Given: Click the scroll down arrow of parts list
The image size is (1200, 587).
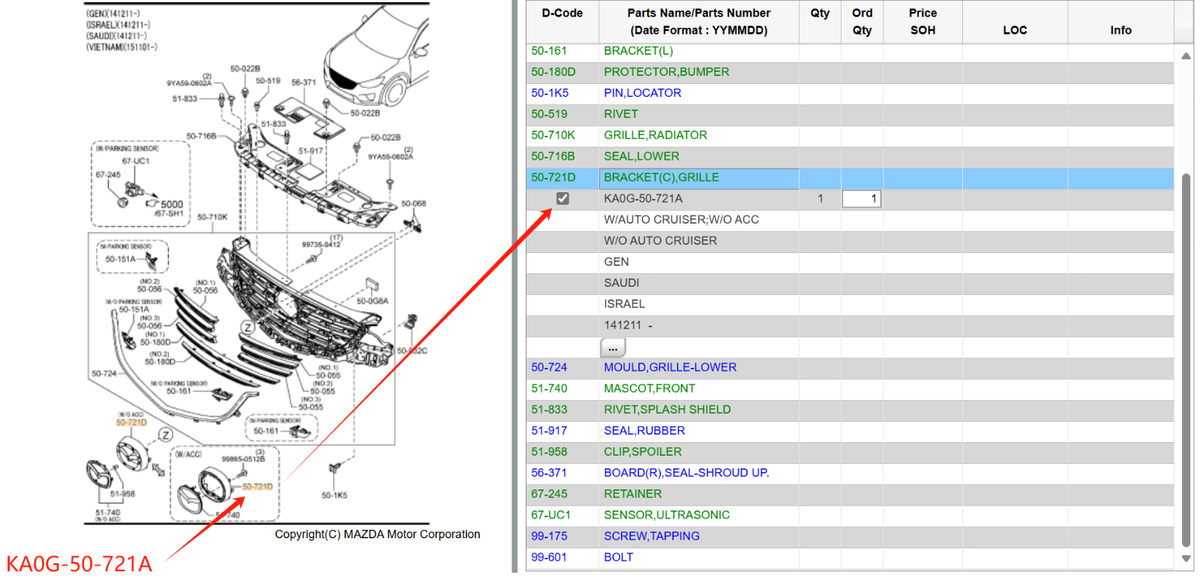Looking at the screenshot, I should point(1186,557).
